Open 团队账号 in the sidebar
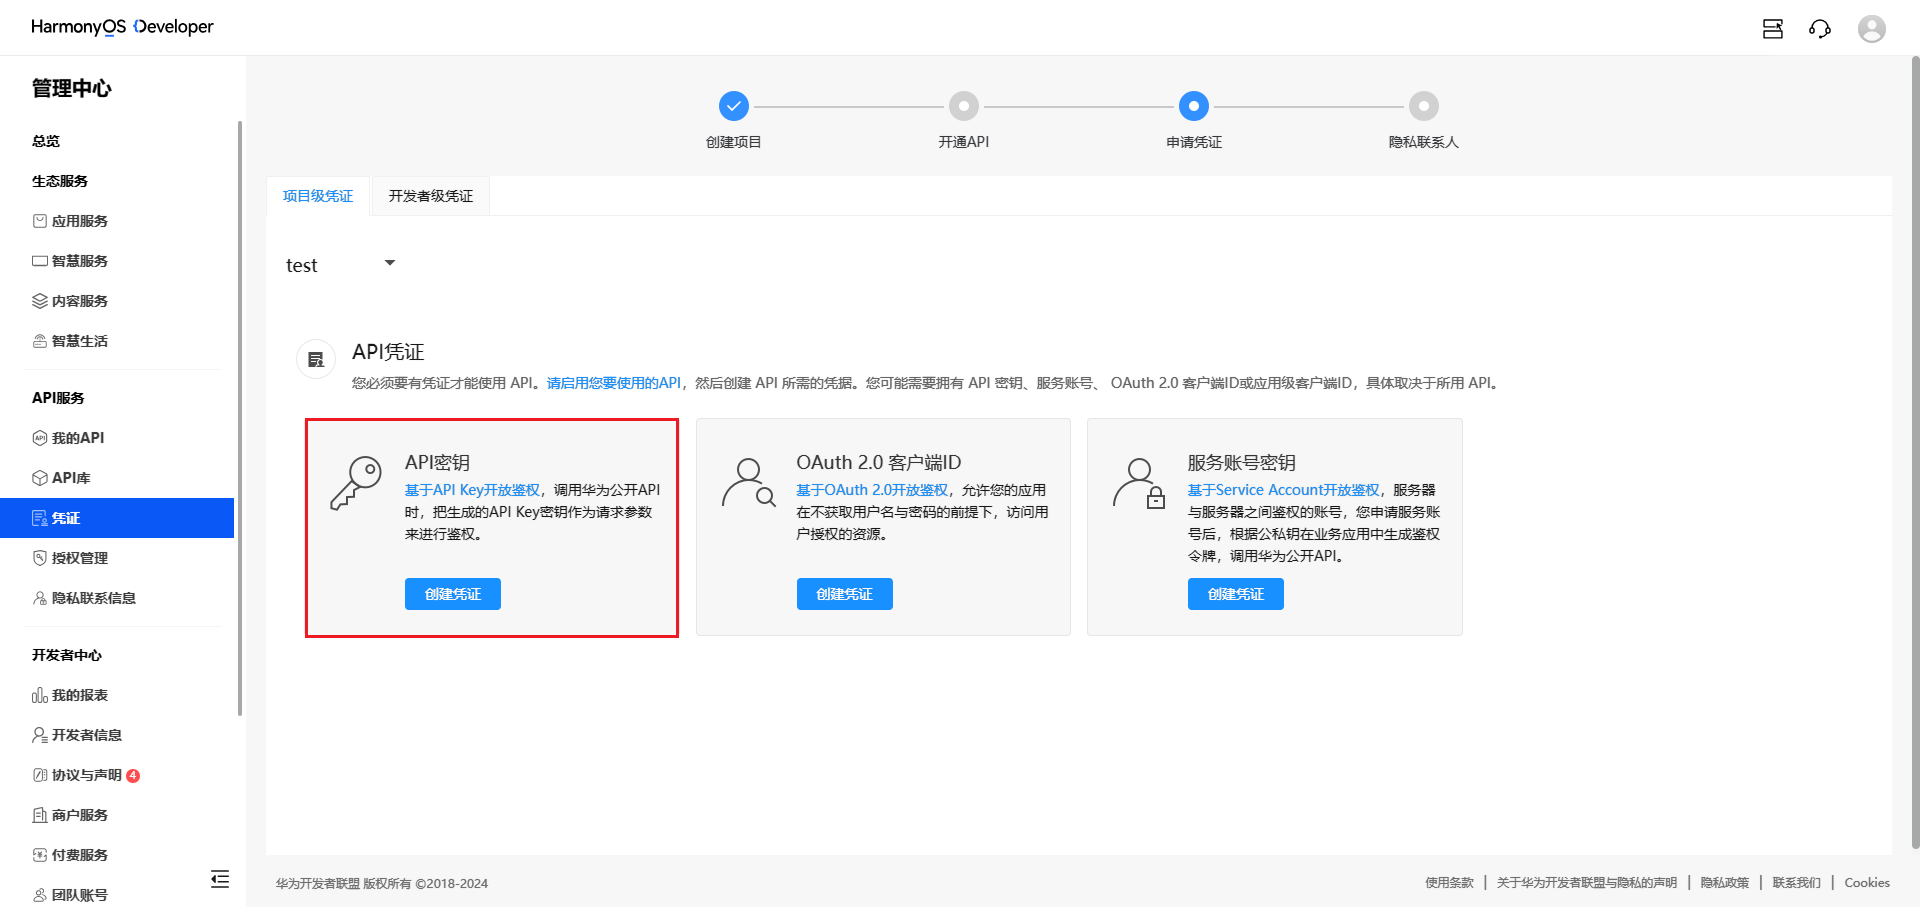The height and width of the screenshot is (907, 1920). coord(78,894)
